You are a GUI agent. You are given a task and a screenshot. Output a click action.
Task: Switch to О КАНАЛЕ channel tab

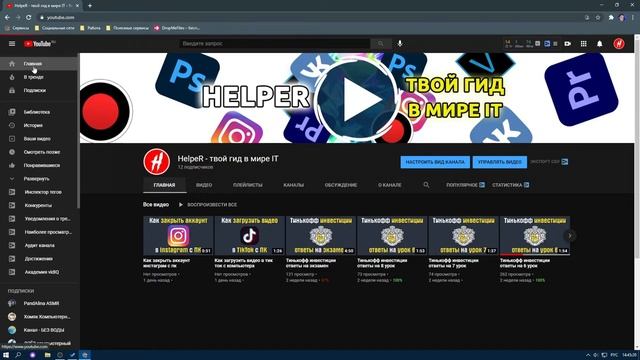389,185
